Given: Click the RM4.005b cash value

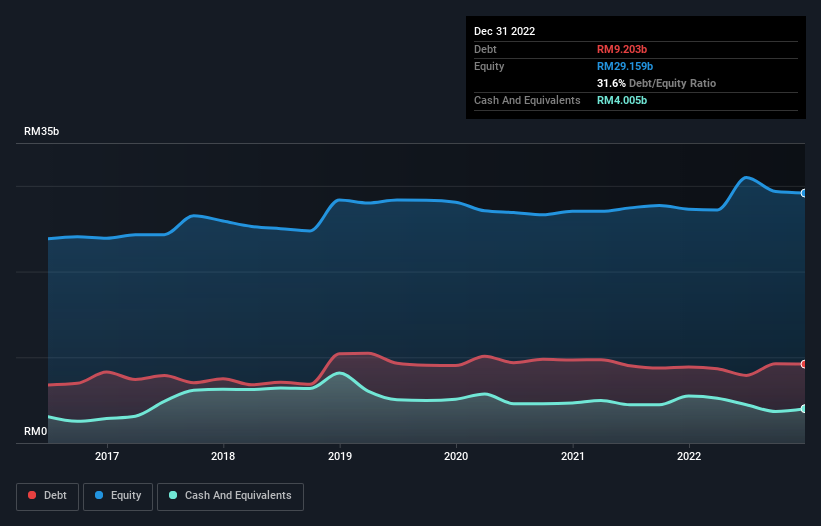Looking at the screenshot, I should pyautogui.click(x=622, y=100).
